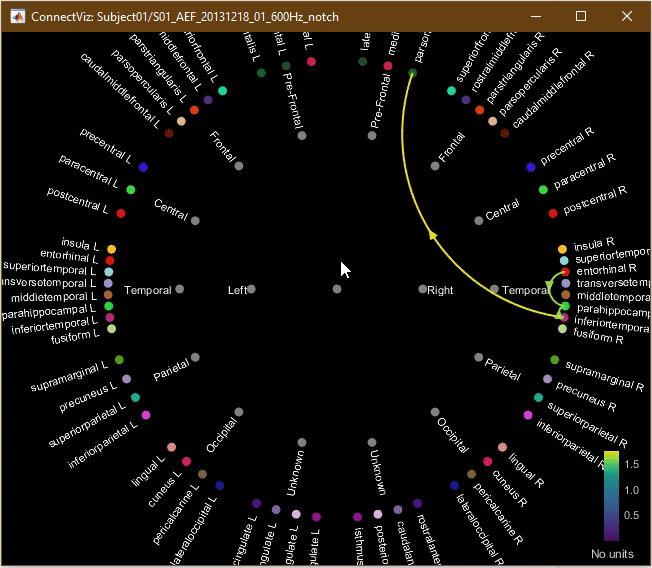Image resolution: width=652 pixels, height=568 pixels.
Task: Click the yellow insula R node
Action: 562,249
